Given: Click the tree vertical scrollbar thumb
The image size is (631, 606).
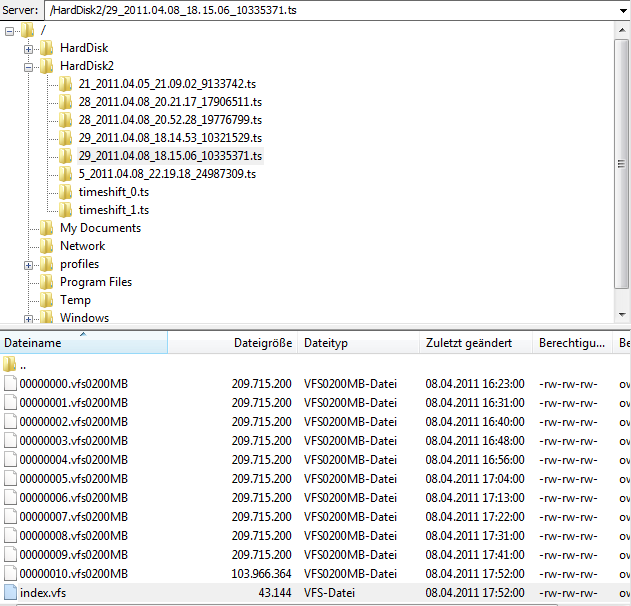Looking at the screenshot, I should coord(621,164).
